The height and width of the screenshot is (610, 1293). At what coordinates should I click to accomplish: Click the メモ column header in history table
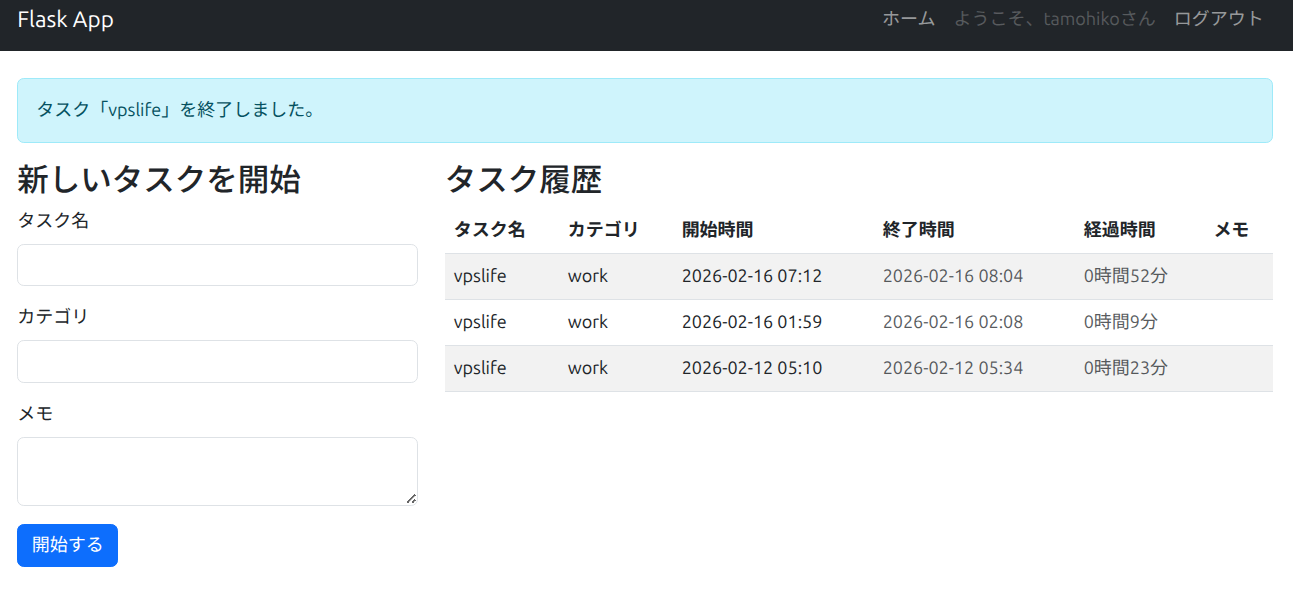click(1231, 230)
